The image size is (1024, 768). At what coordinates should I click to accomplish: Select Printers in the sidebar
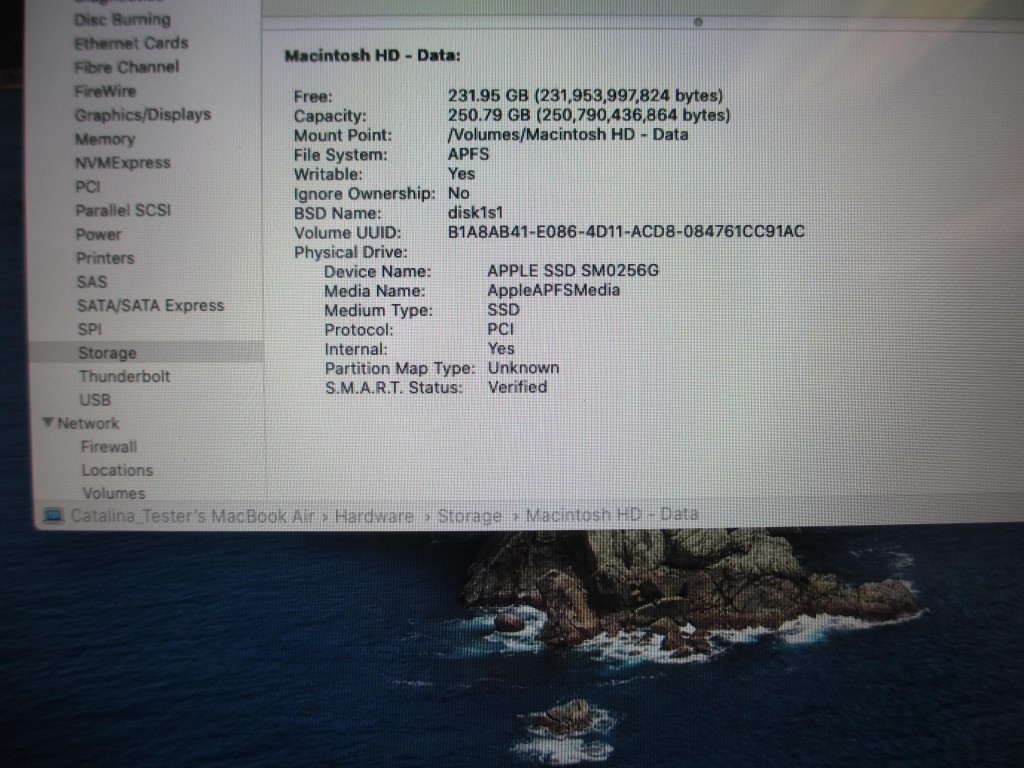[105, 258]
